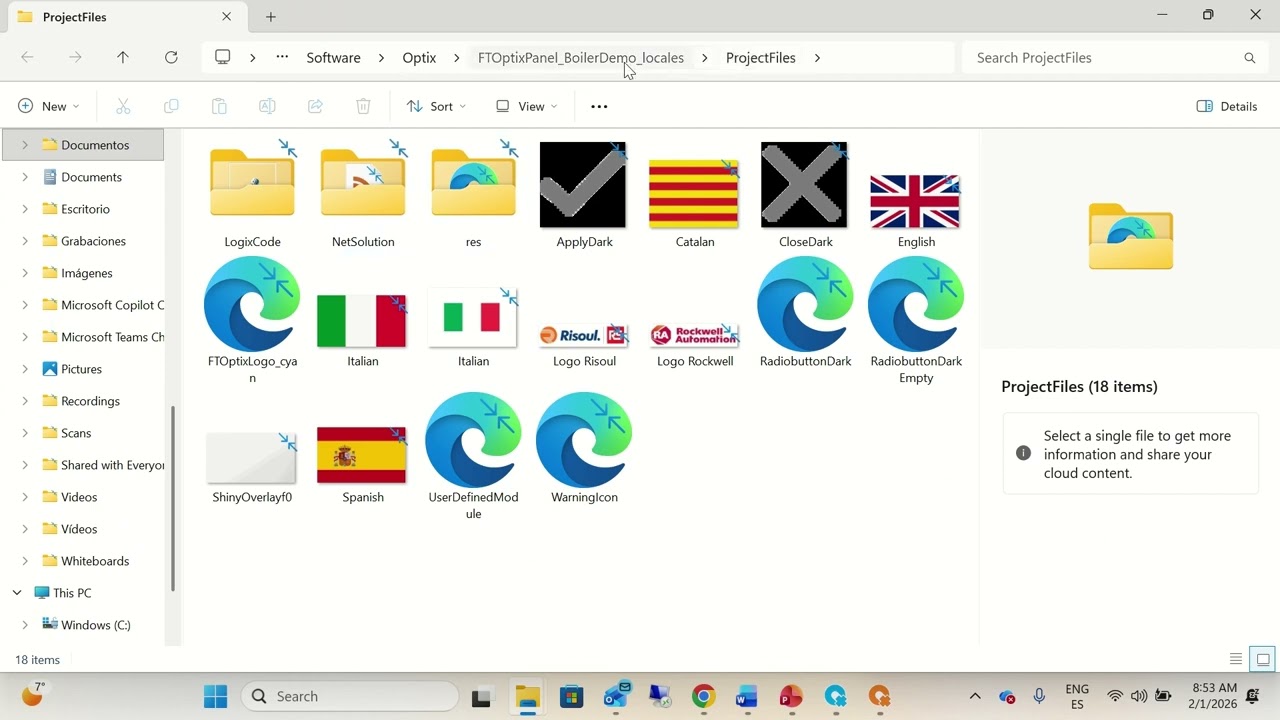Open the Sort dropdown menu
Image resolution: width=1280 pixels, height=720 pixels.
pos(436,106)
